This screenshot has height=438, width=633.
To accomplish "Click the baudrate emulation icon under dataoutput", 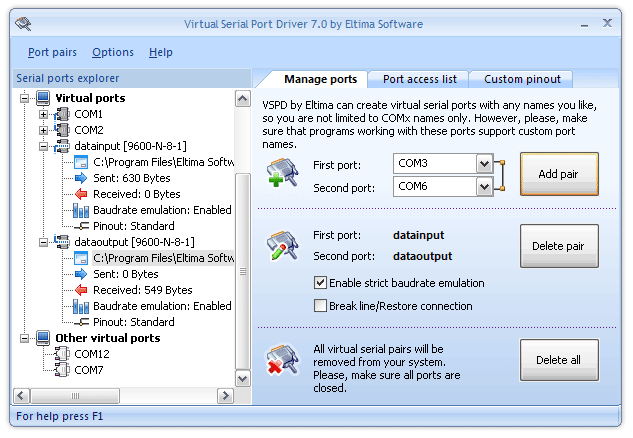I will pyautogui.click(x=81, y=306).
